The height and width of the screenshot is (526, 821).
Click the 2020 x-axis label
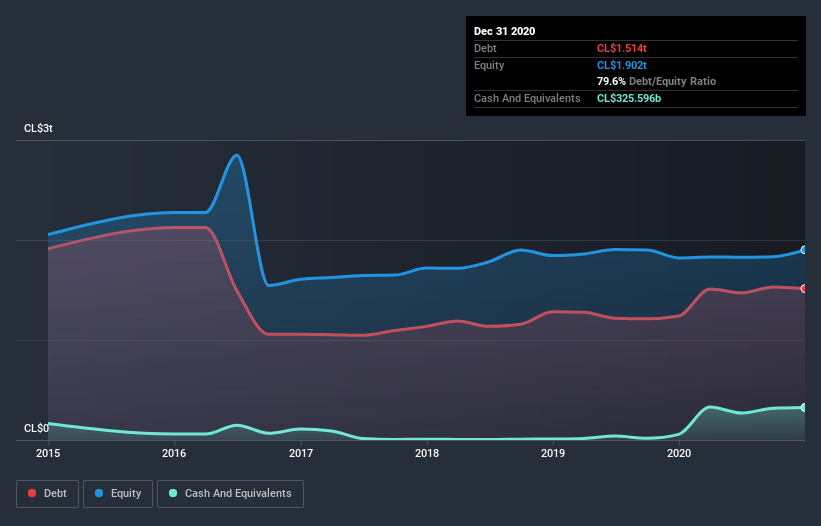pos(679,453)
